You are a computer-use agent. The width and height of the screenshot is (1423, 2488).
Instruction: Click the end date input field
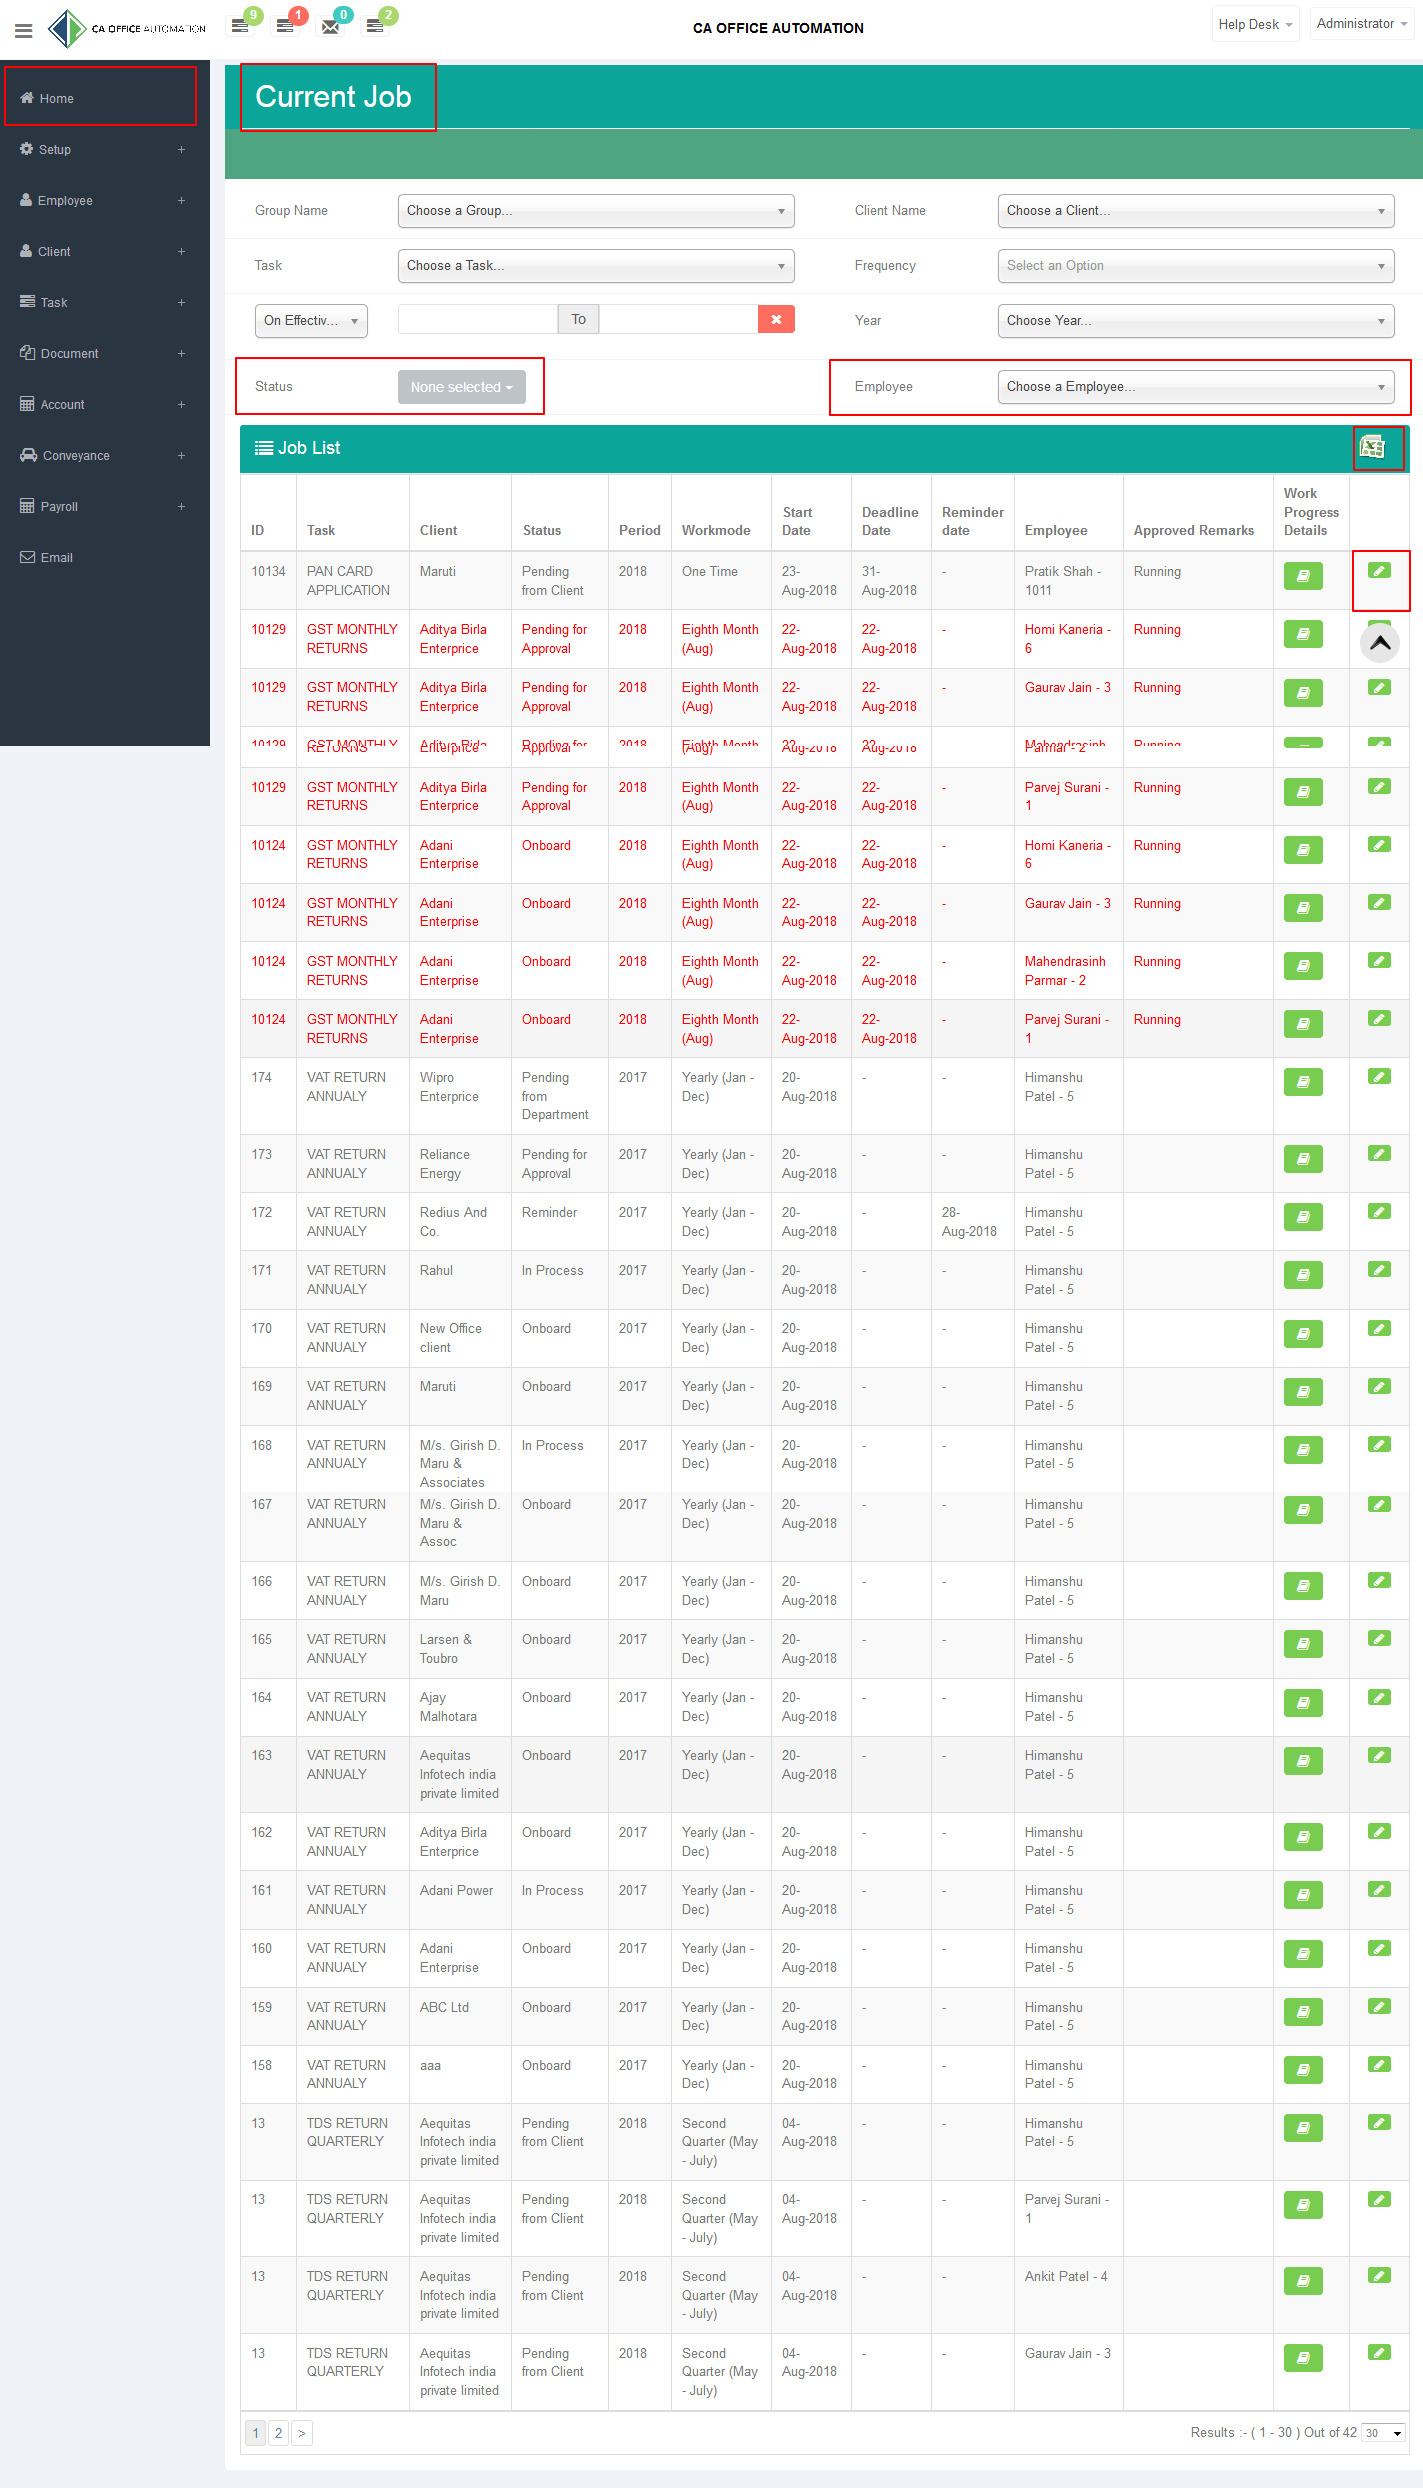pyautogui.click(x=678, y=319)
